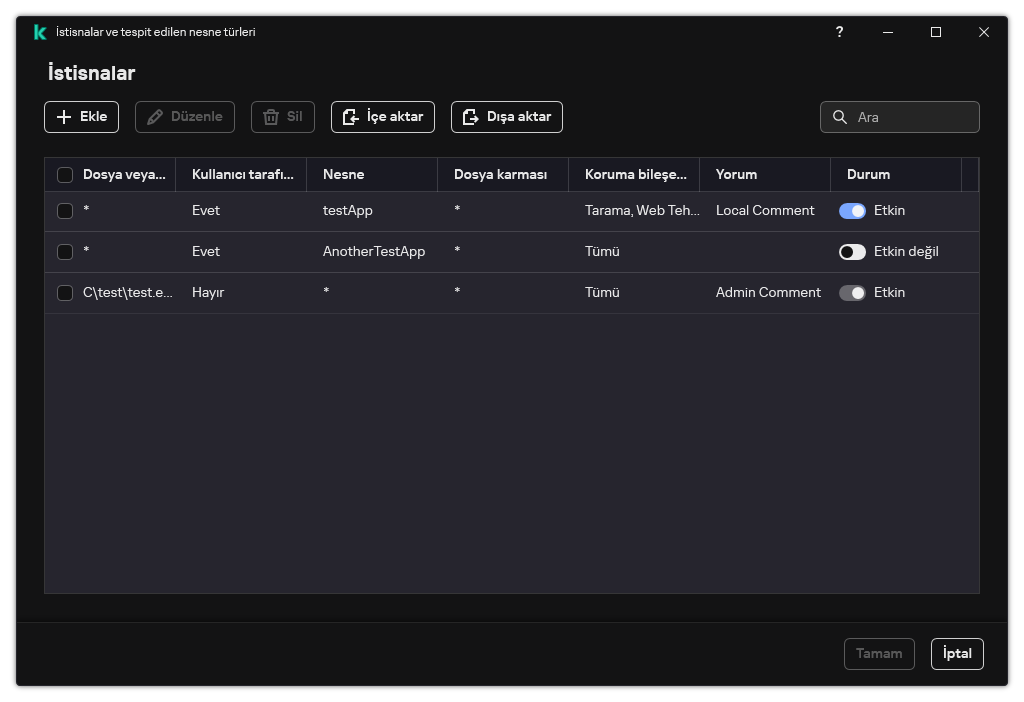The image size is (1024, 702).
Task: Click the Dışa aktar export button
Action: (506, 117)
